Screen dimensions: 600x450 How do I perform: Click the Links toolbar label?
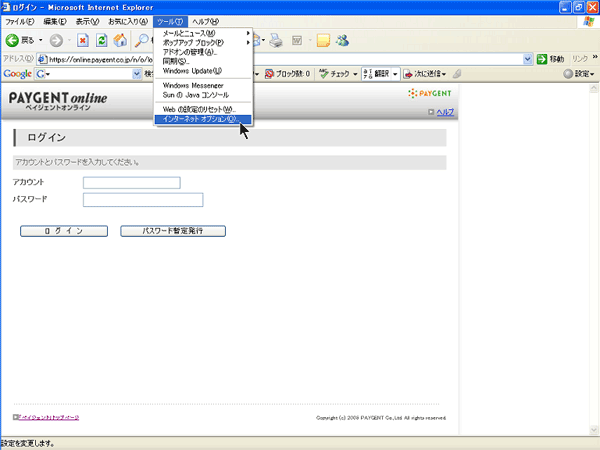pos(580,59)
